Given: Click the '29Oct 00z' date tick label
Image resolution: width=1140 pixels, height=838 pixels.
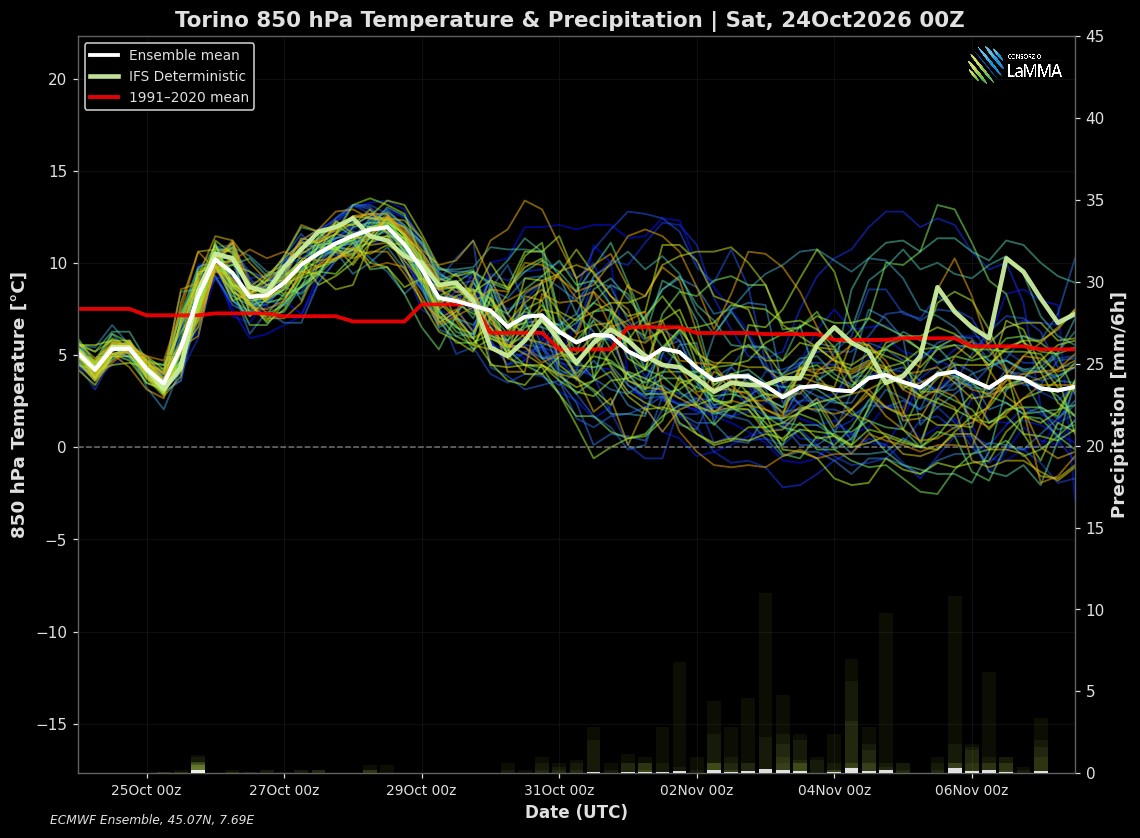Looking at the screenshot, I should pyautogui.click(x=422, y=790).
